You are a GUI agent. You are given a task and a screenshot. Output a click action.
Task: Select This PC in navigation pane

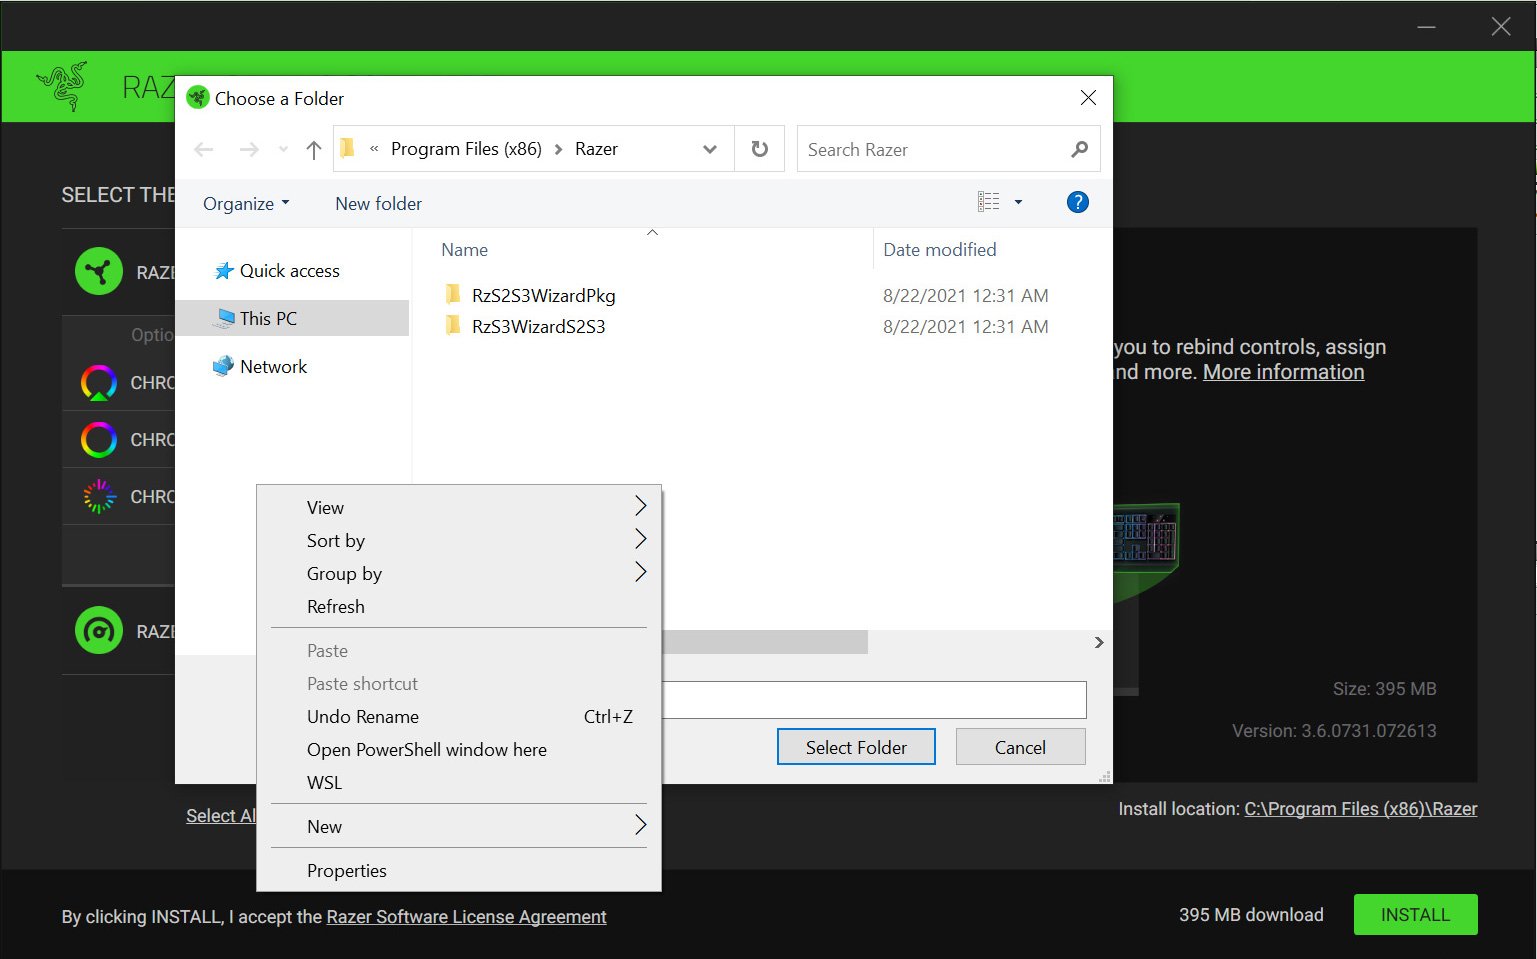click(x=268, y=319)
